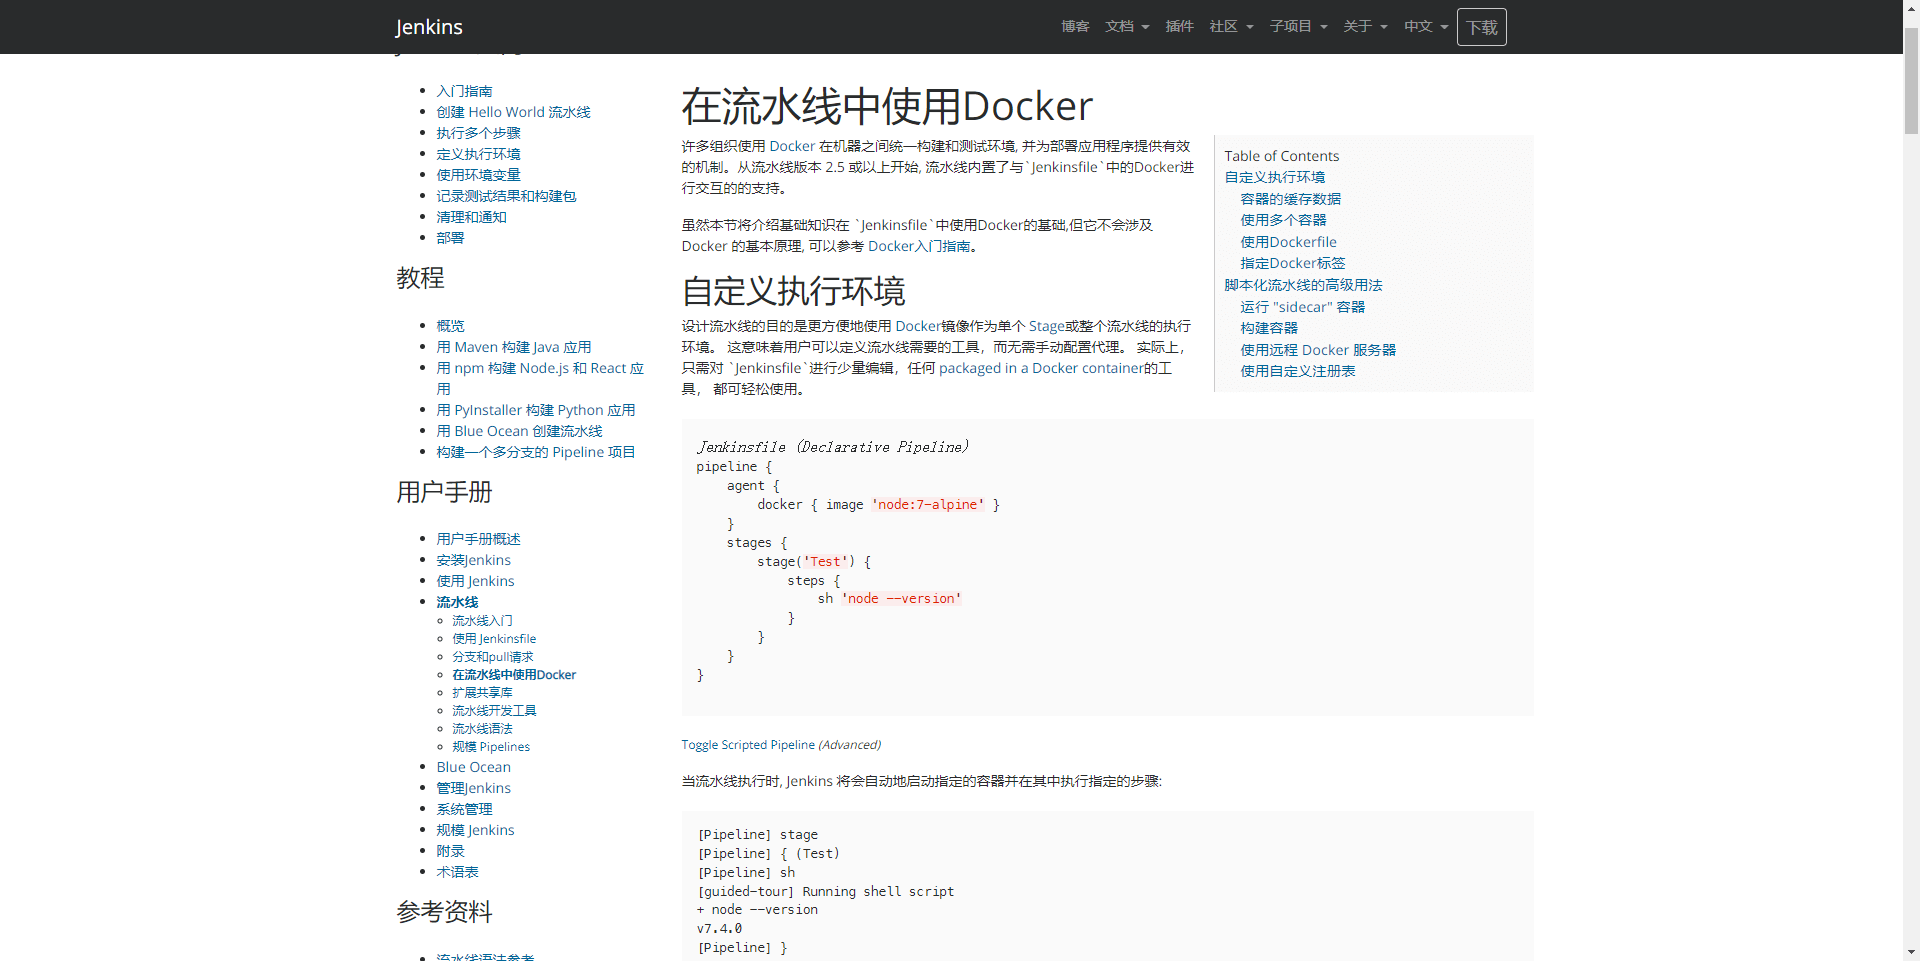Screen dimensions: 1920x961
Task: Open the 中文 language dropdown
Action: point(1425,26)
